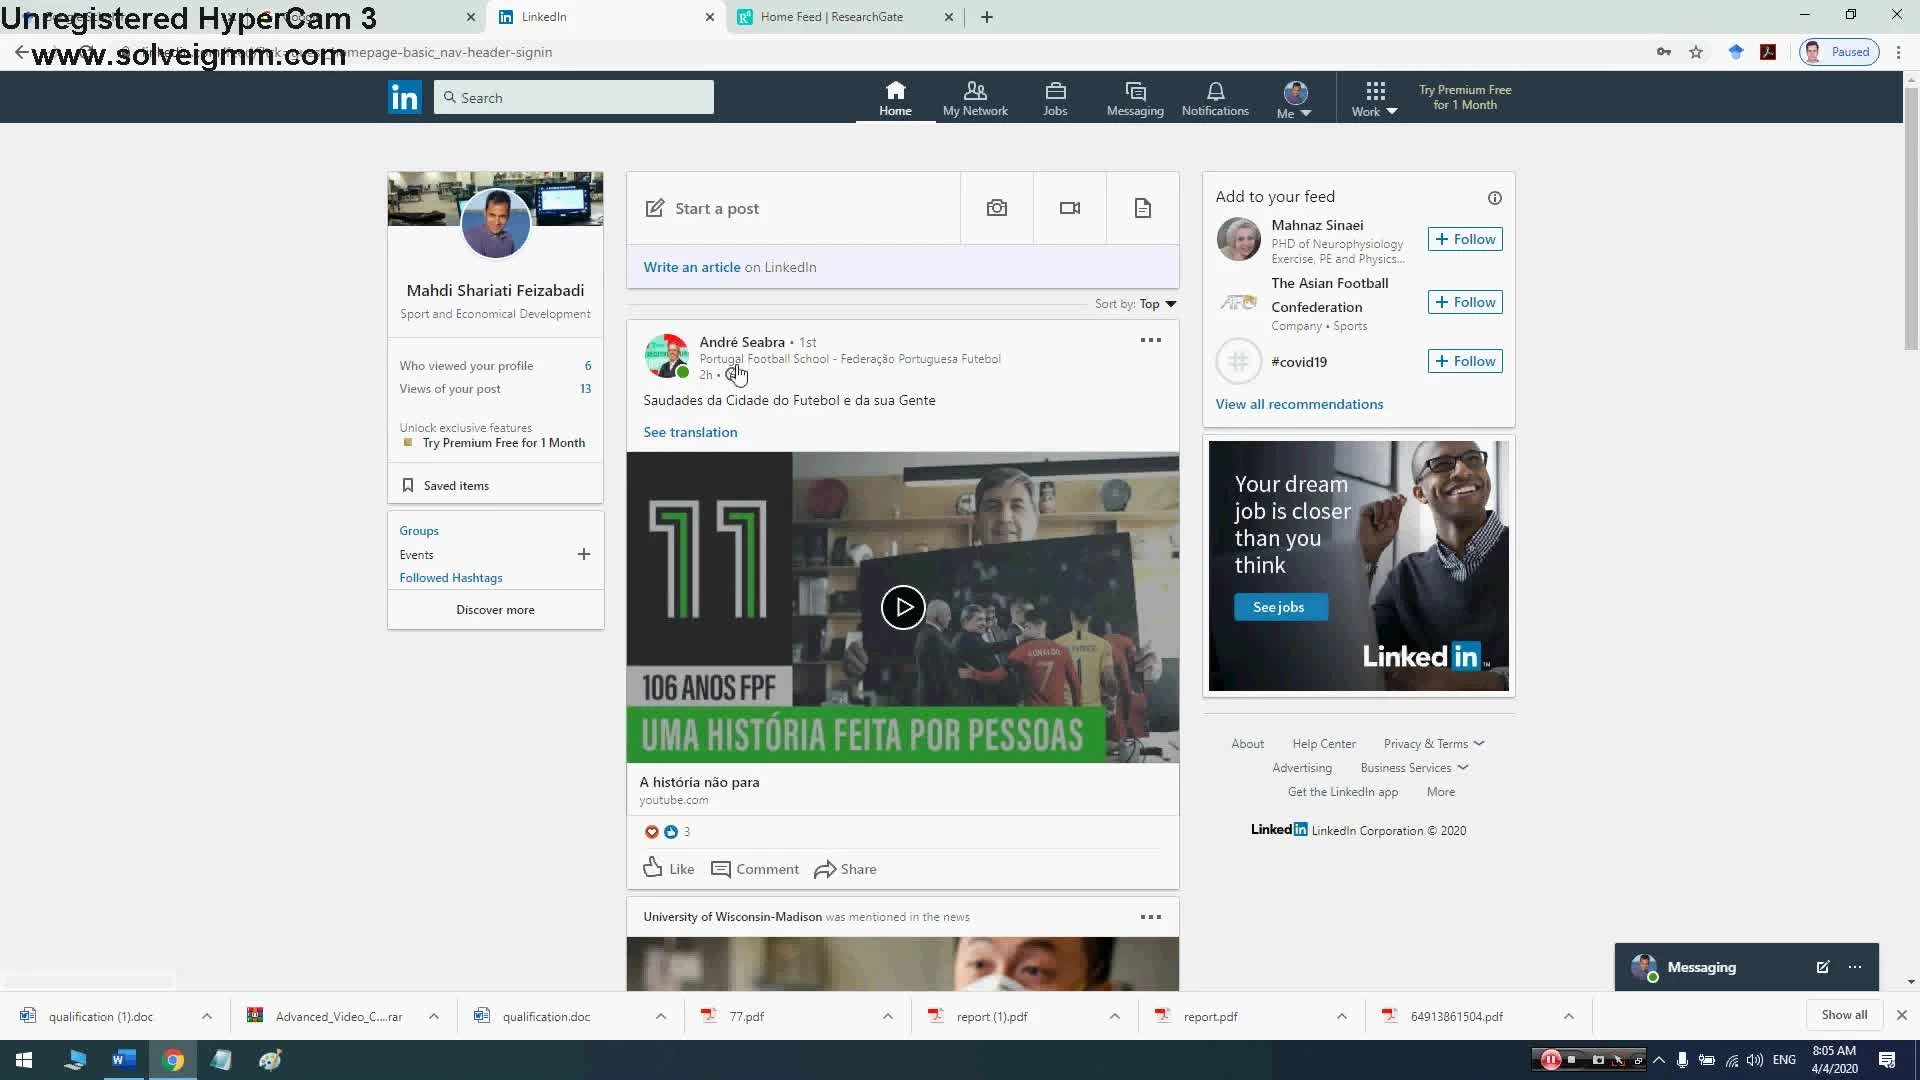This screenshot has width=1920, height=1080.
Task: Click Discover more
Action: (x=495, y=610)
